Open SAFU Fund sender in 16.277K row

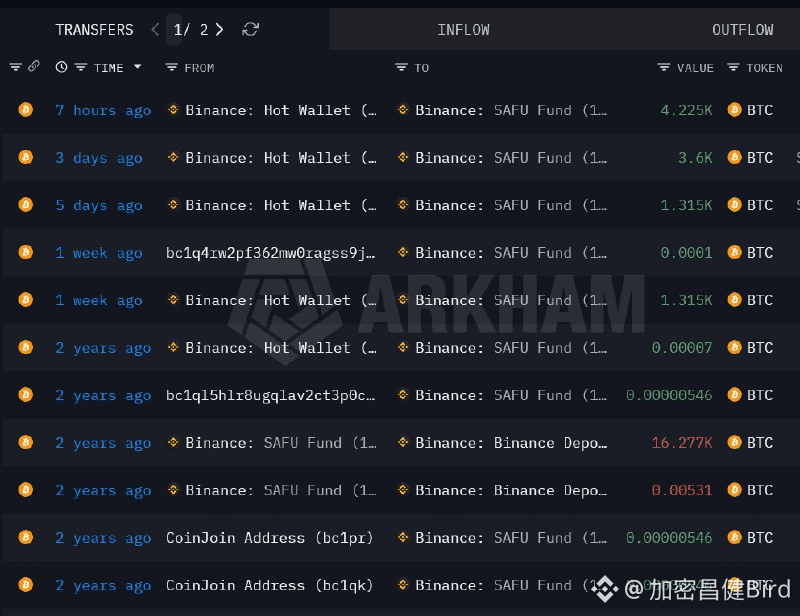(281, 443)
